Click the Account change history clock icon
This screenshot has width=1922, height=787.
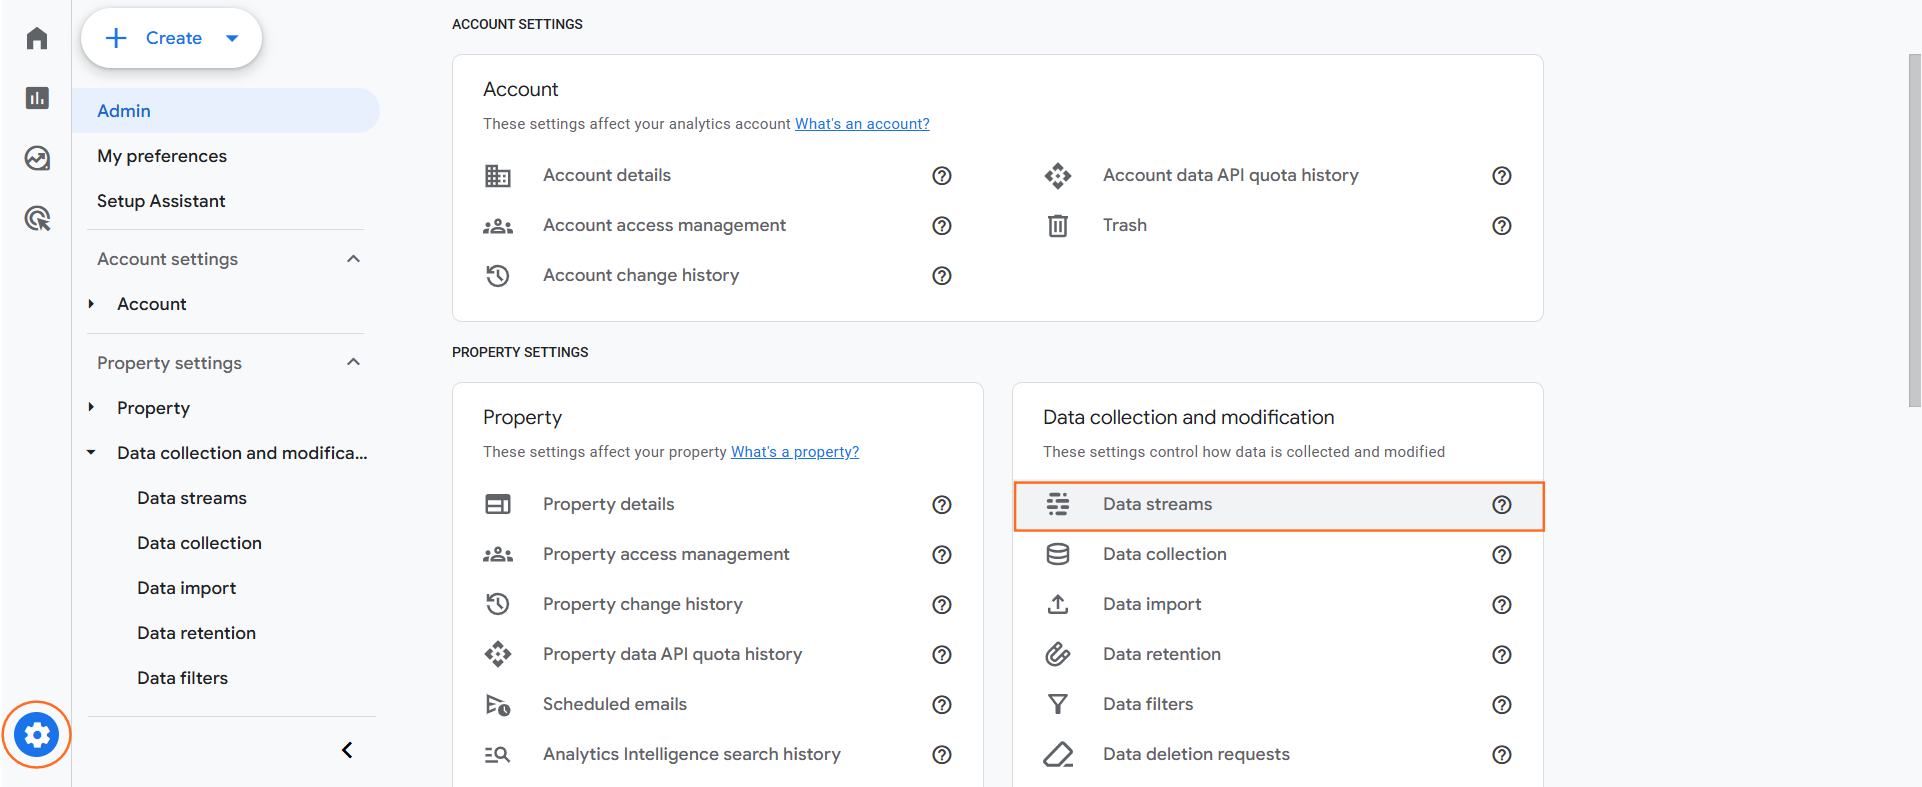498,276
